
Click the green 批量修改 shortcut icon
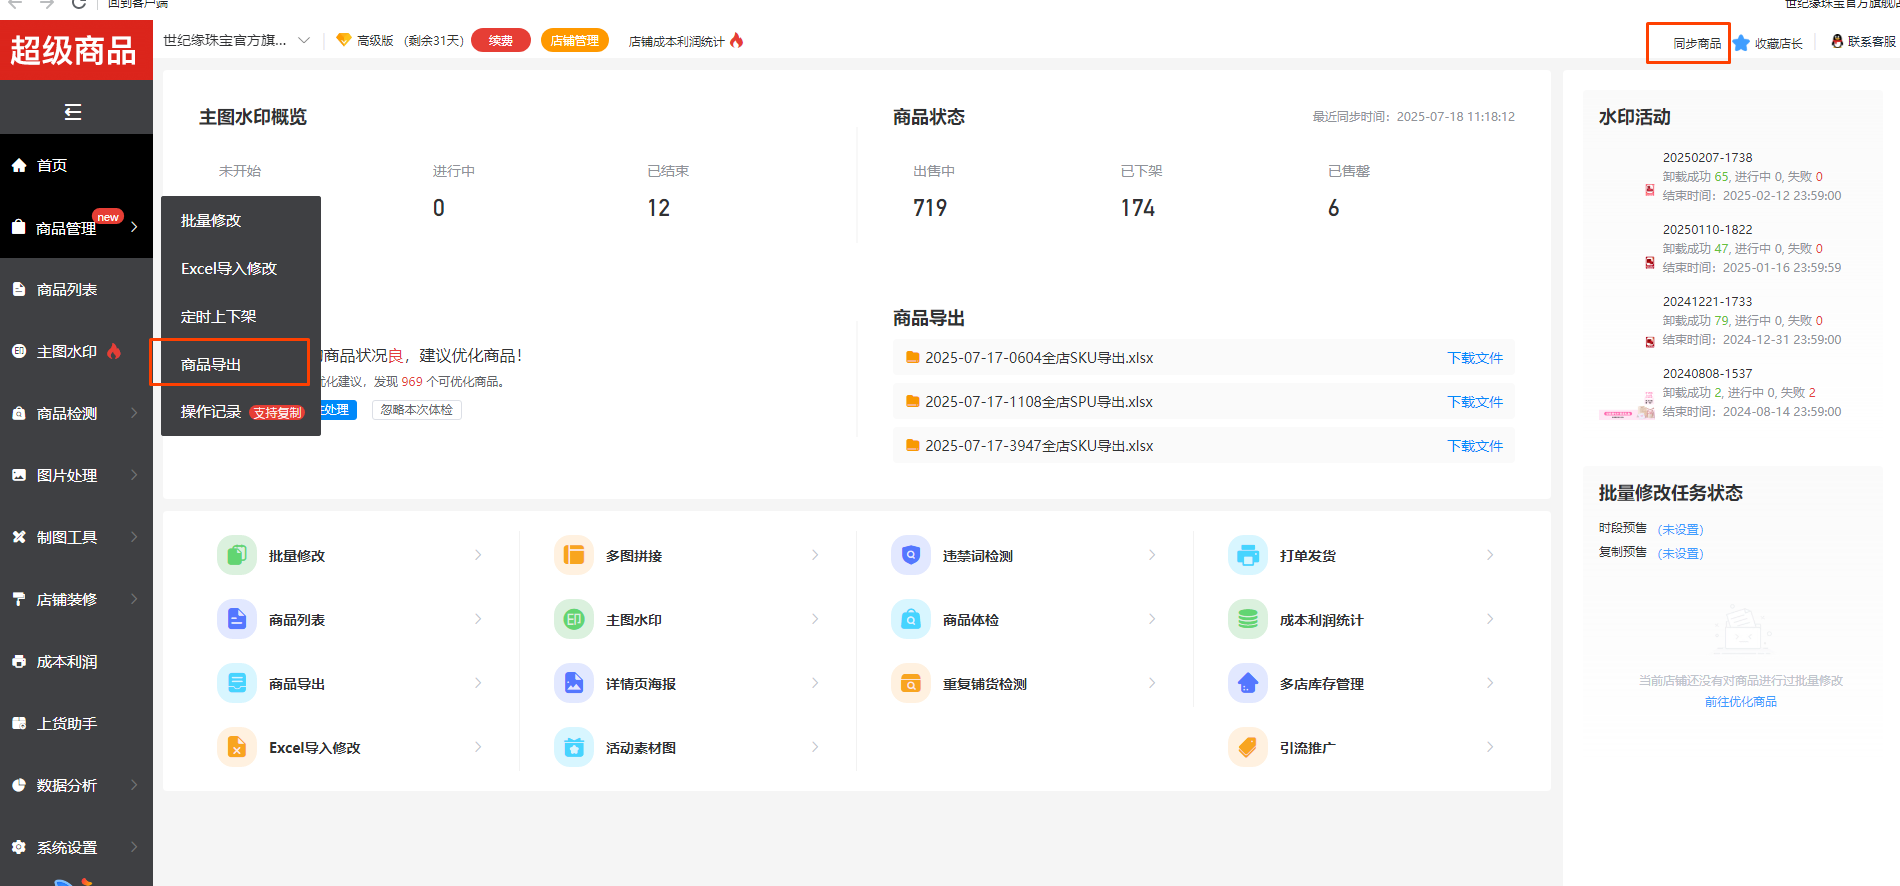click(x=236, y=555)
